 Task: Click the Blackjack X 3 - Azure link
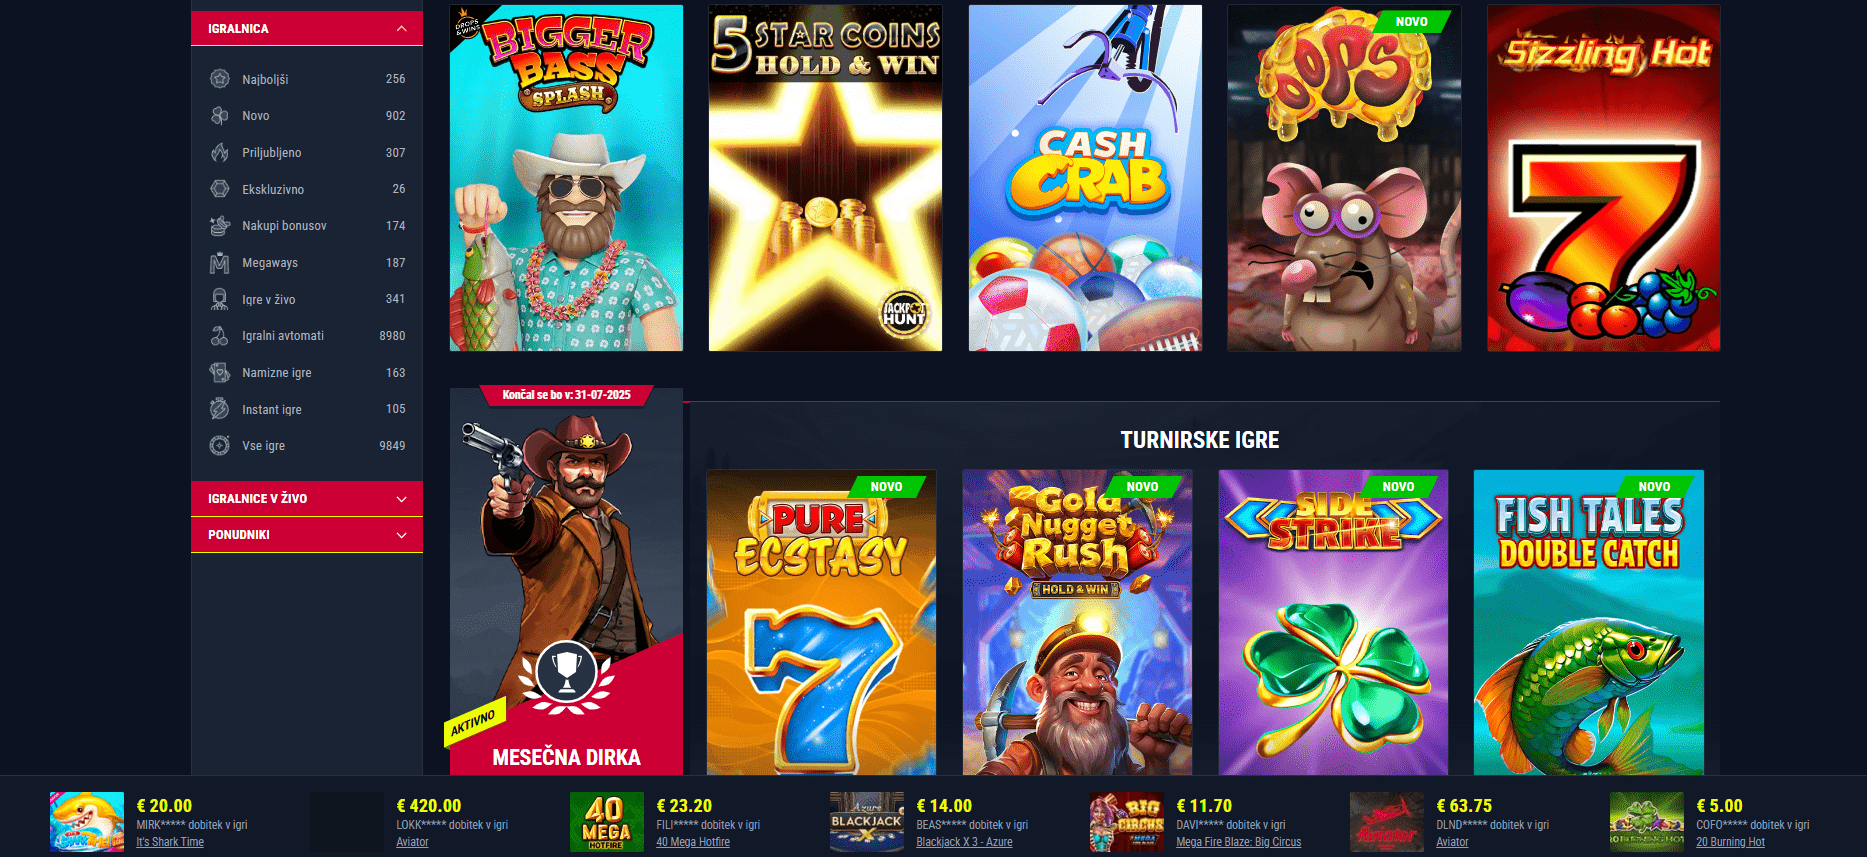click(964, 842)
